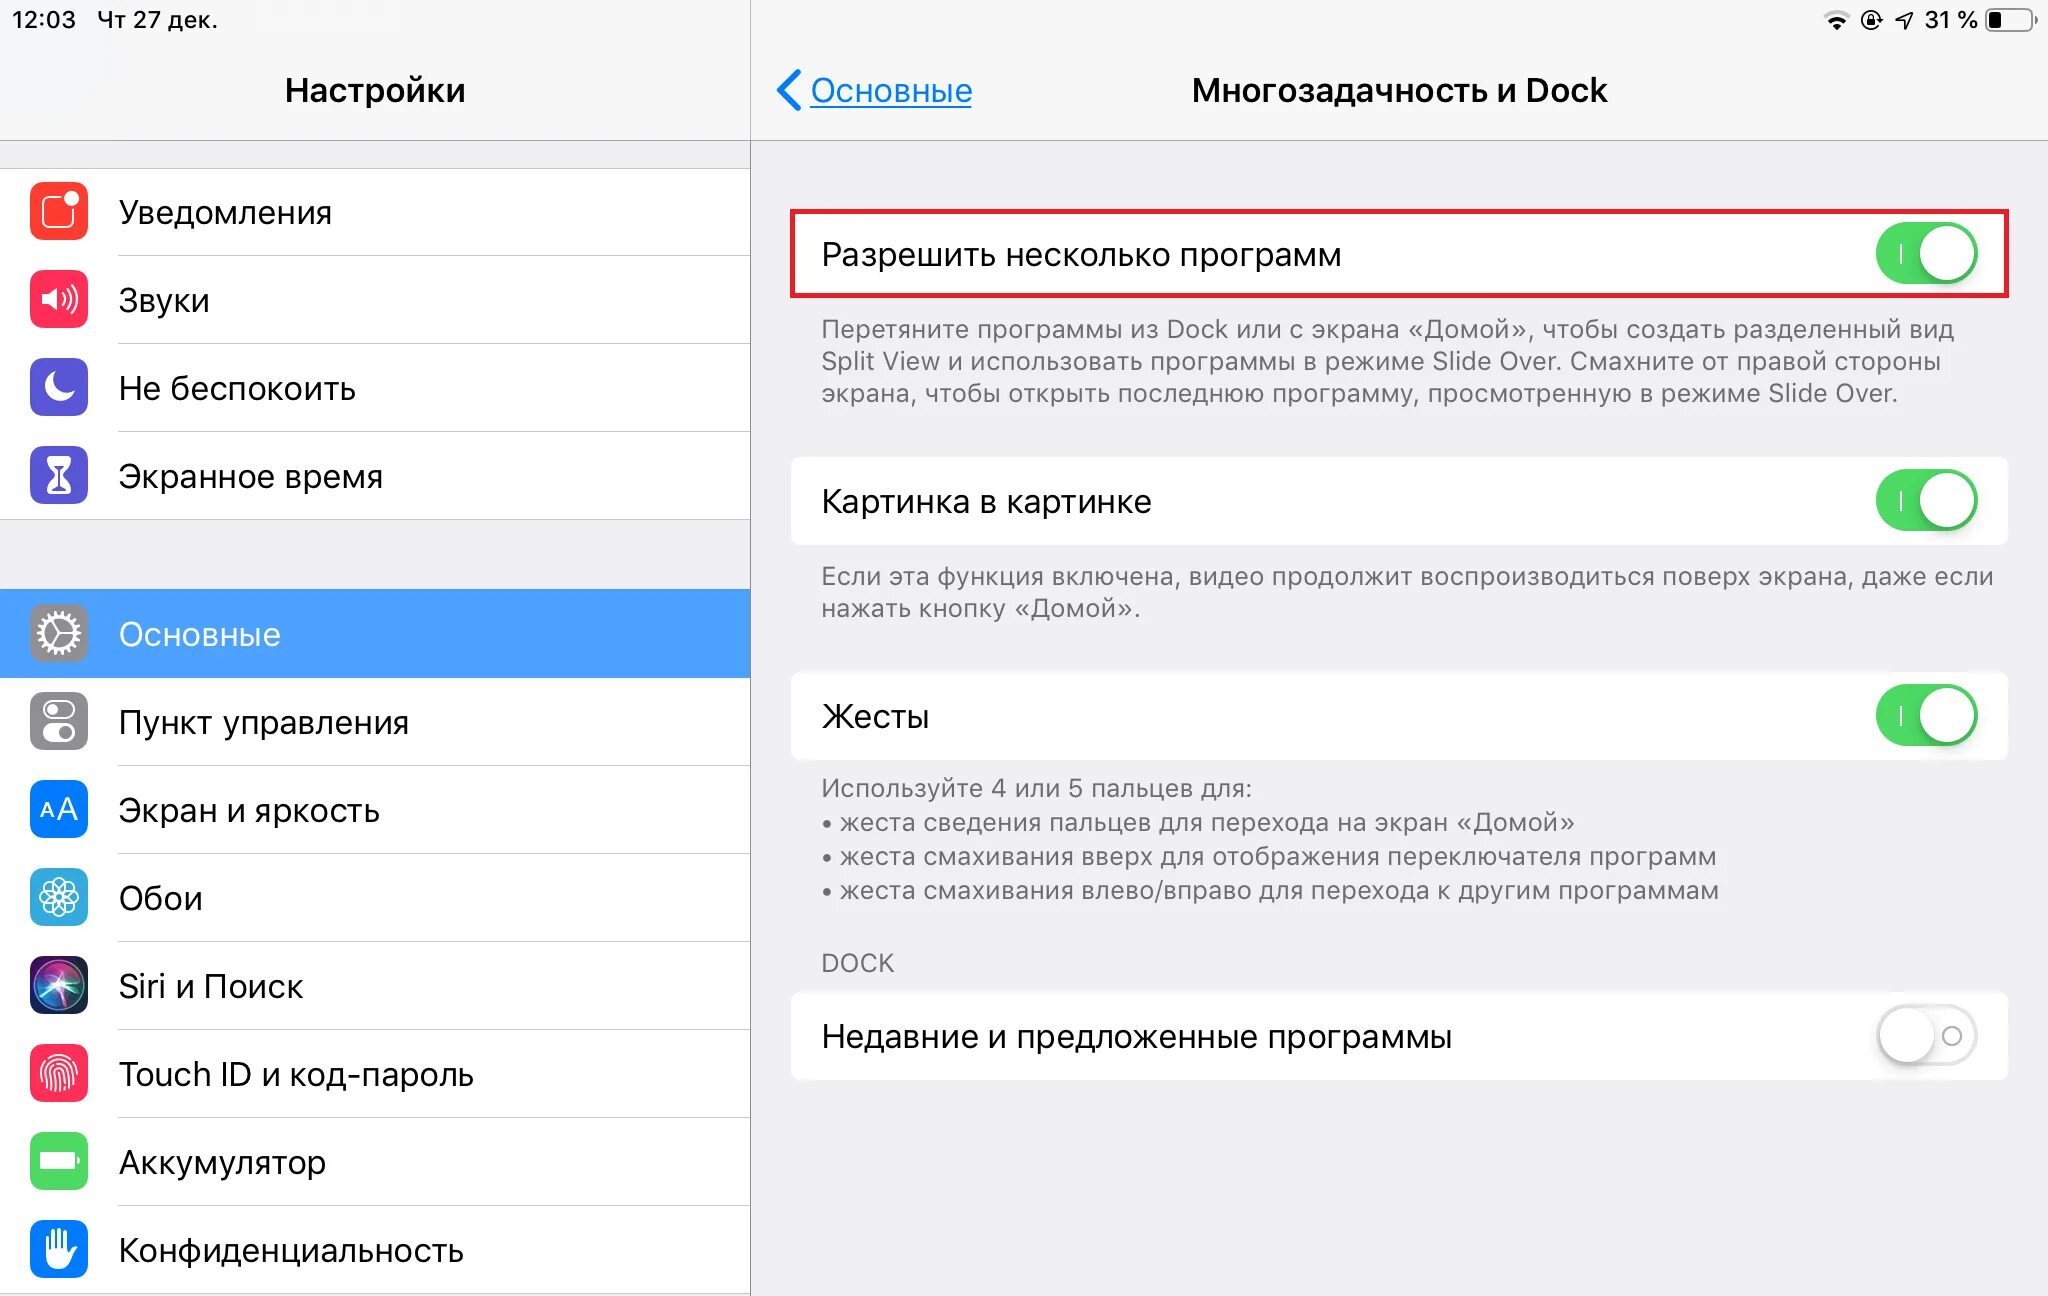Tap the General (Основные) gear icon
This screenshot has width=2048, height=1296.
point(59,633)
